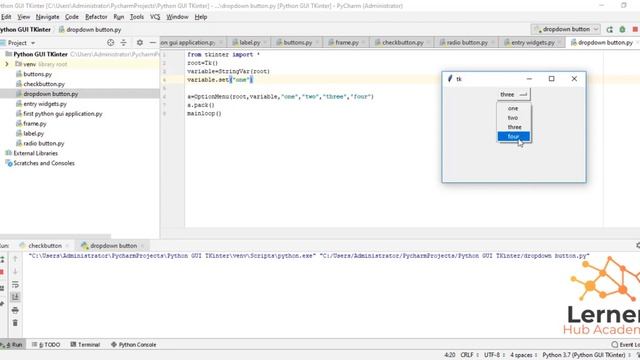Screen dimensions: 640x360
Task: Select 'four' in tk dropdown list
Action: pyautogui.click(x=513, y=136)
